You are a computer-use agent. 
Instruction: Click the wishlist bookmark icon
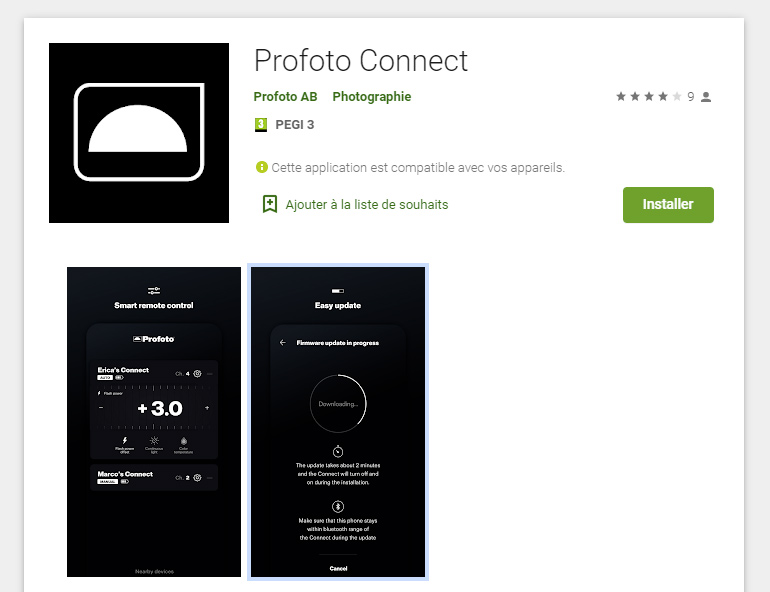pos(270,204)
